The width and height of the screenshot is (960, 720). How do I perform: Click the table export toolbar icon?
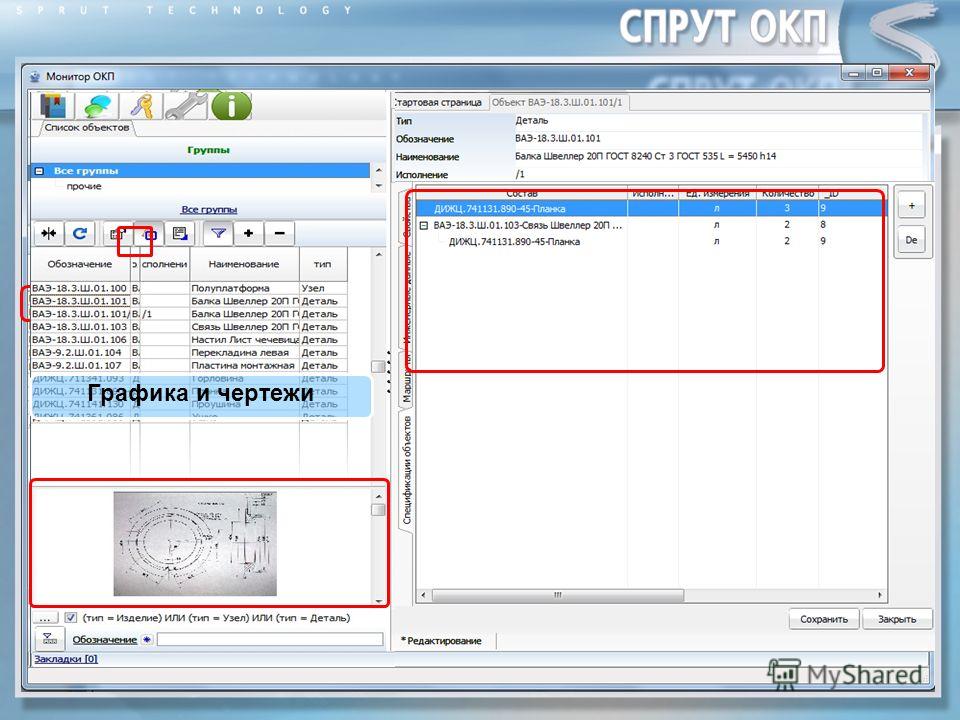[x=118, y=233]
